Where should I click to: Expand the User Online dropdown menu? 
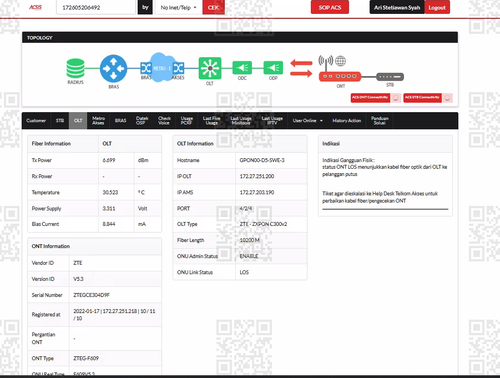click(308, 121)
